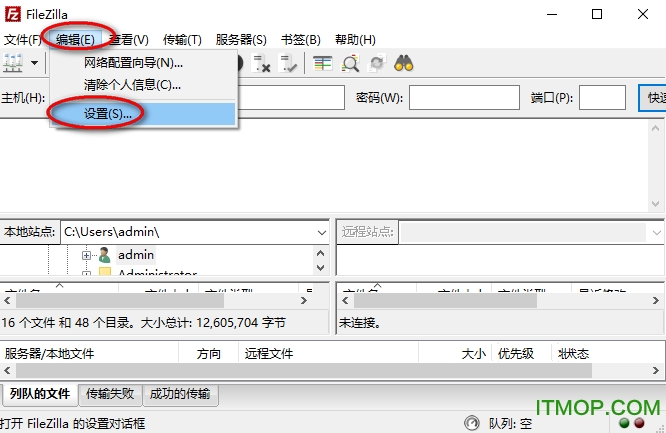Click the transfer queue horizontal scrollbar thumb

(x=304, y=371)
